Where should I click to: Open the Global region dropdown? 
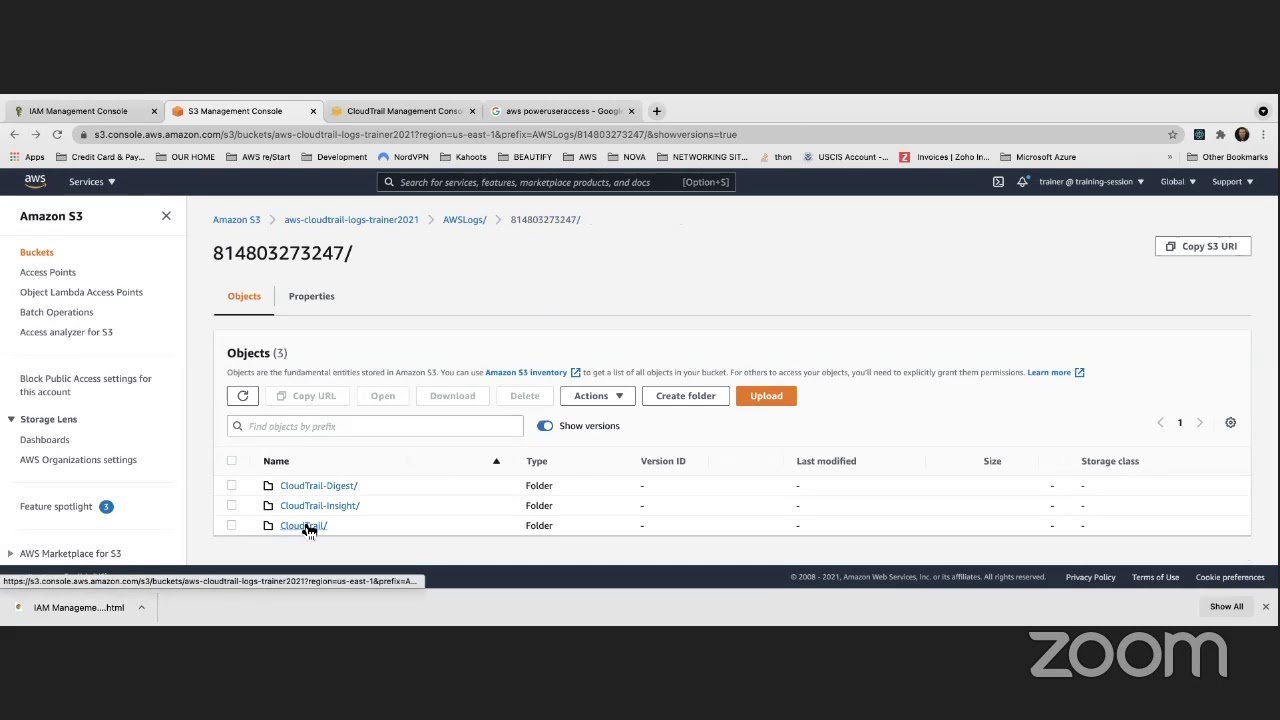pos(1178,182)
